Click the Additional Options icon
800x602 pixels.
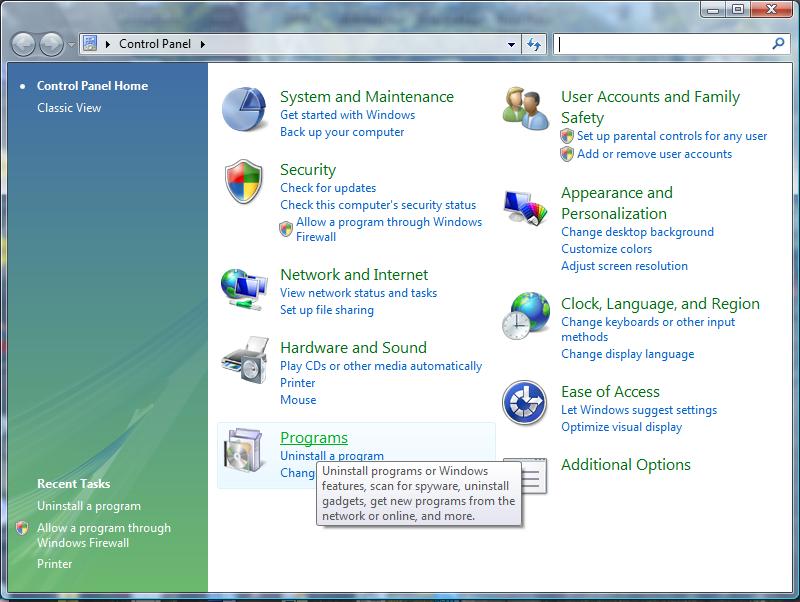point(534,475)
